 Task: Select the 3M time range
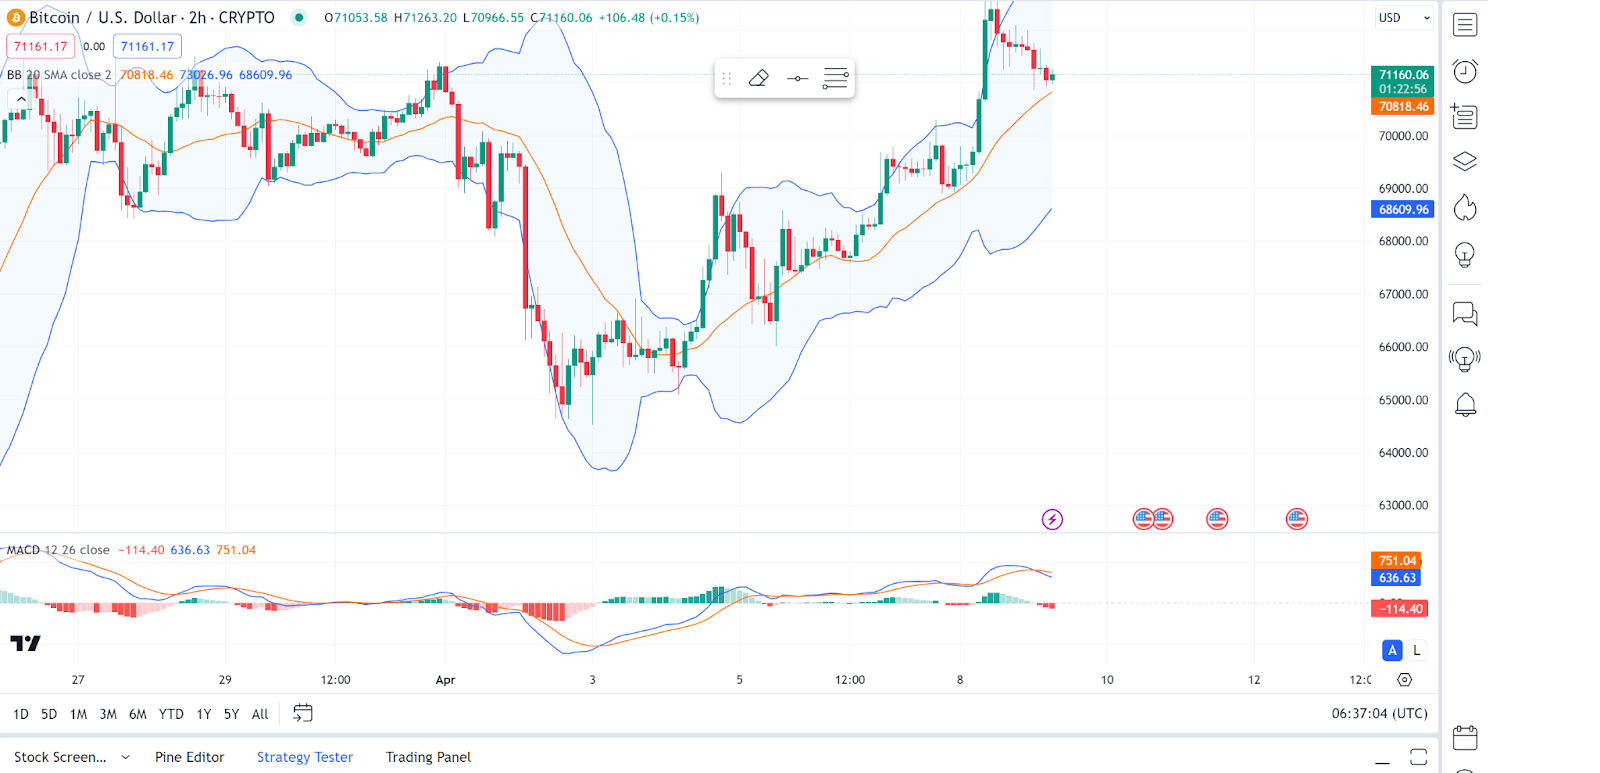coord(108,714)
